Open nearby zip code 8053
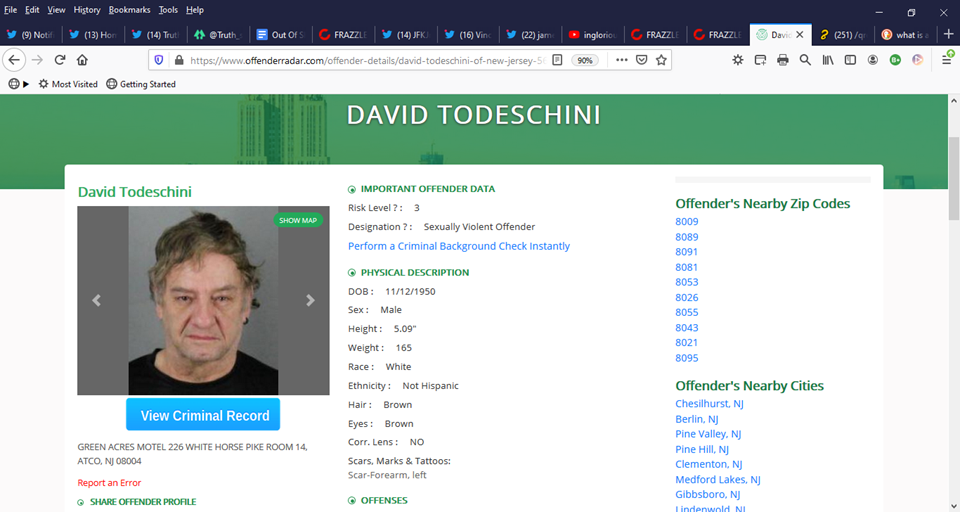 pos(687,282)
